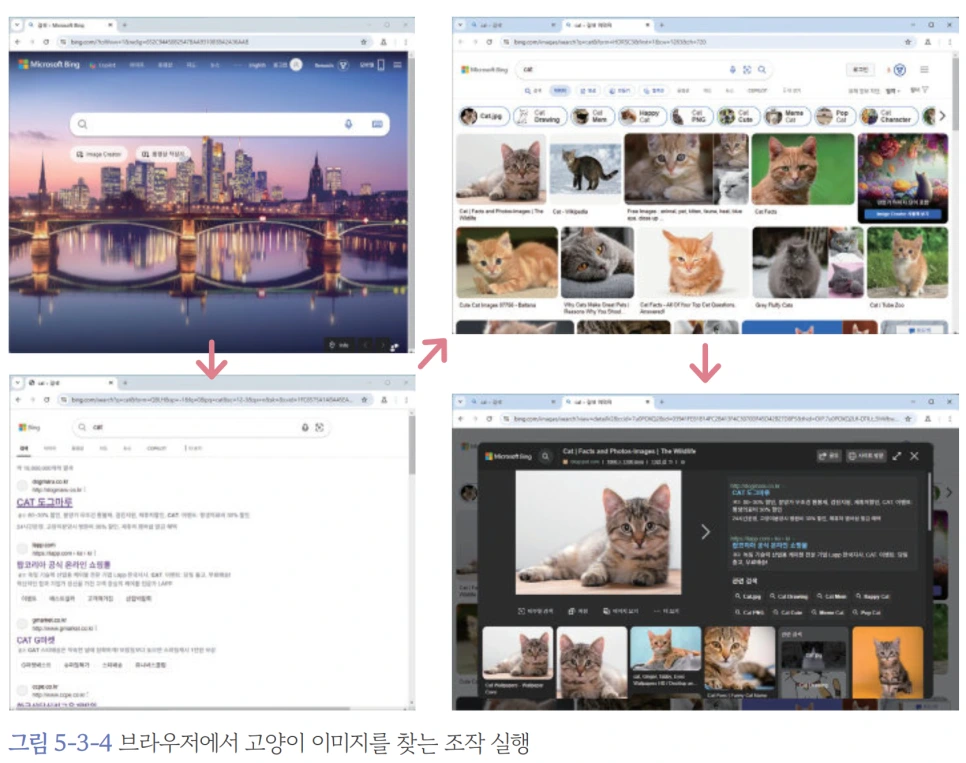Click the mobile phone icon on Bing homepage
The image size is (966, 763).
coord(381,65)
